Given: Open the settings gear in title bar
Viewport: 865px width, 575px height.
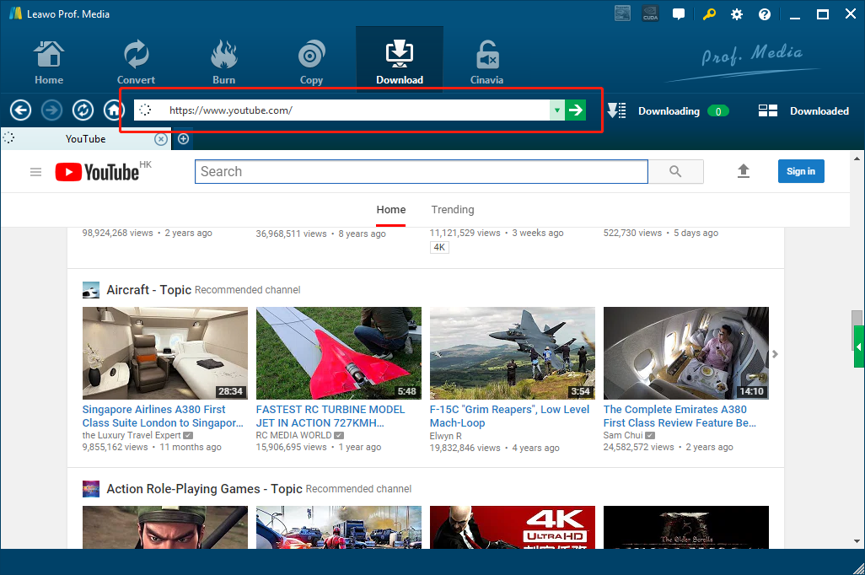Looking at the screenshot, I should tap(737, 15).
